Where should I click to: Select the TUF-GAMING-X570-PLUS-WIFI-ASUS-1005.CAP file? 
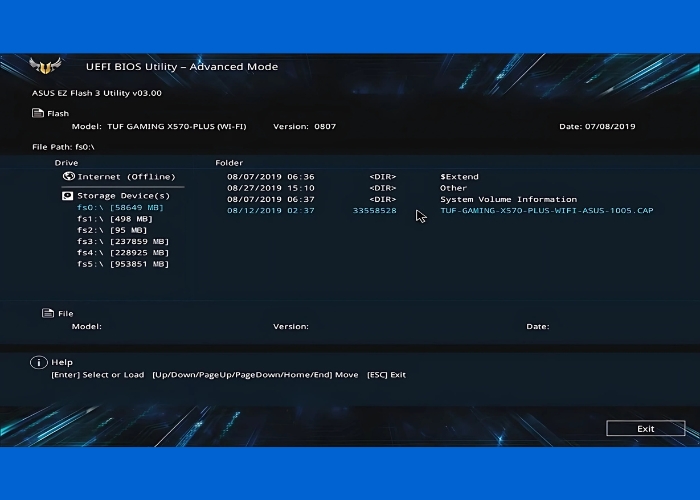coord(546,211)
